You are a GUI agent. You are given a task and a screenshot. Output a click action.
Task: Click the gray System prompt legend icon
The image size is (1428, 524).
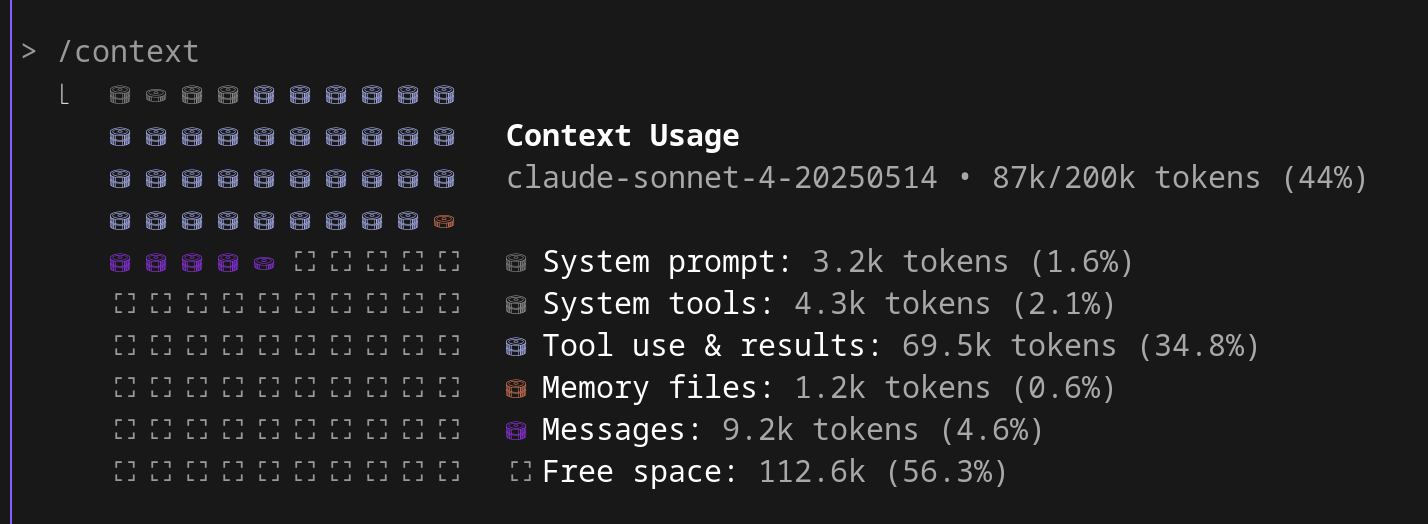pyautogui.click(x=516, y=263)
